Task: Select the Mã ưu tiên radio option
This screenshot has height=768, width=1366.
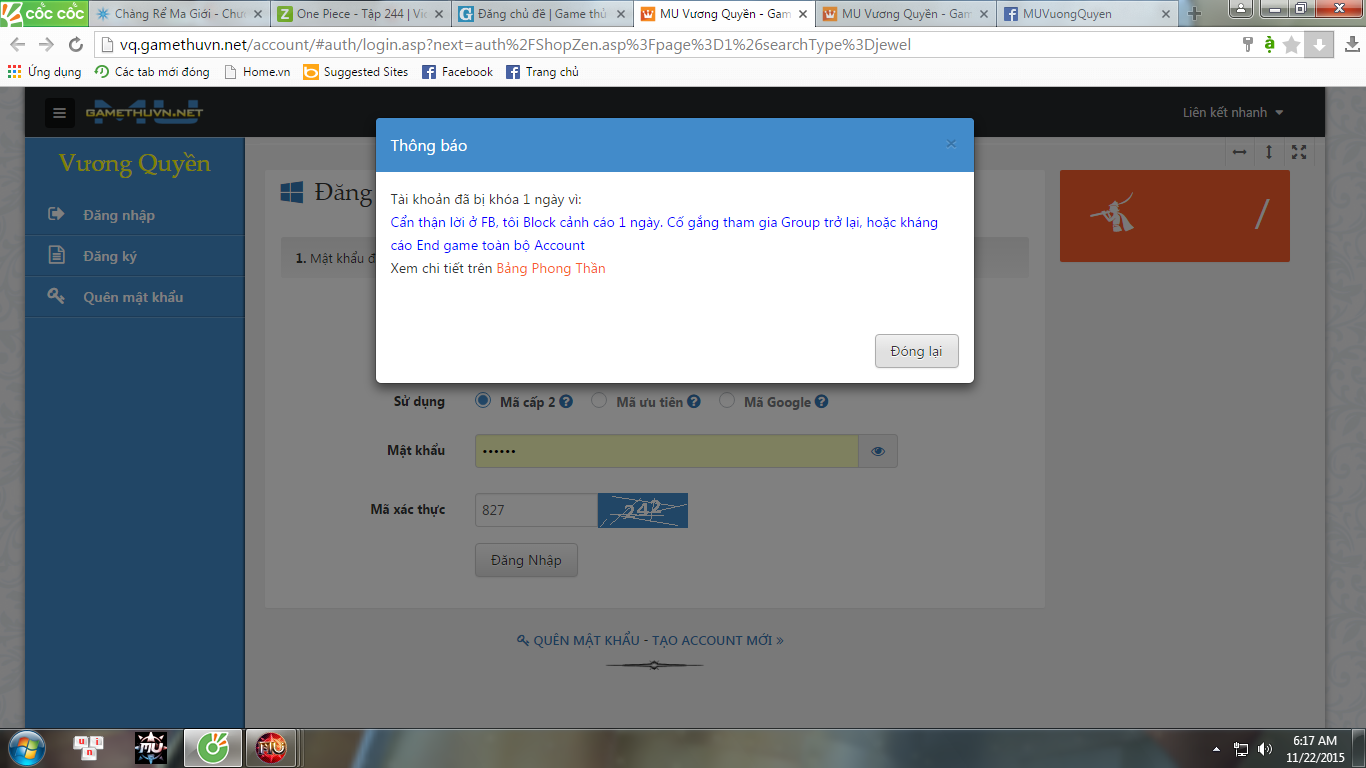Action: click(x=599, y=401)
